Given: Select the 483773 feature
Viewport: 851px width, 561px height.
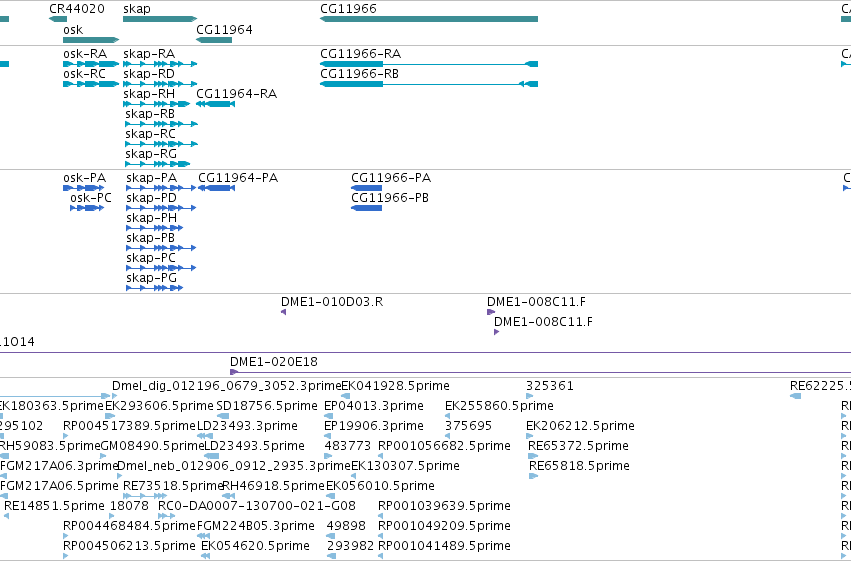Looking at the screenshot, I should pos(328,456).
